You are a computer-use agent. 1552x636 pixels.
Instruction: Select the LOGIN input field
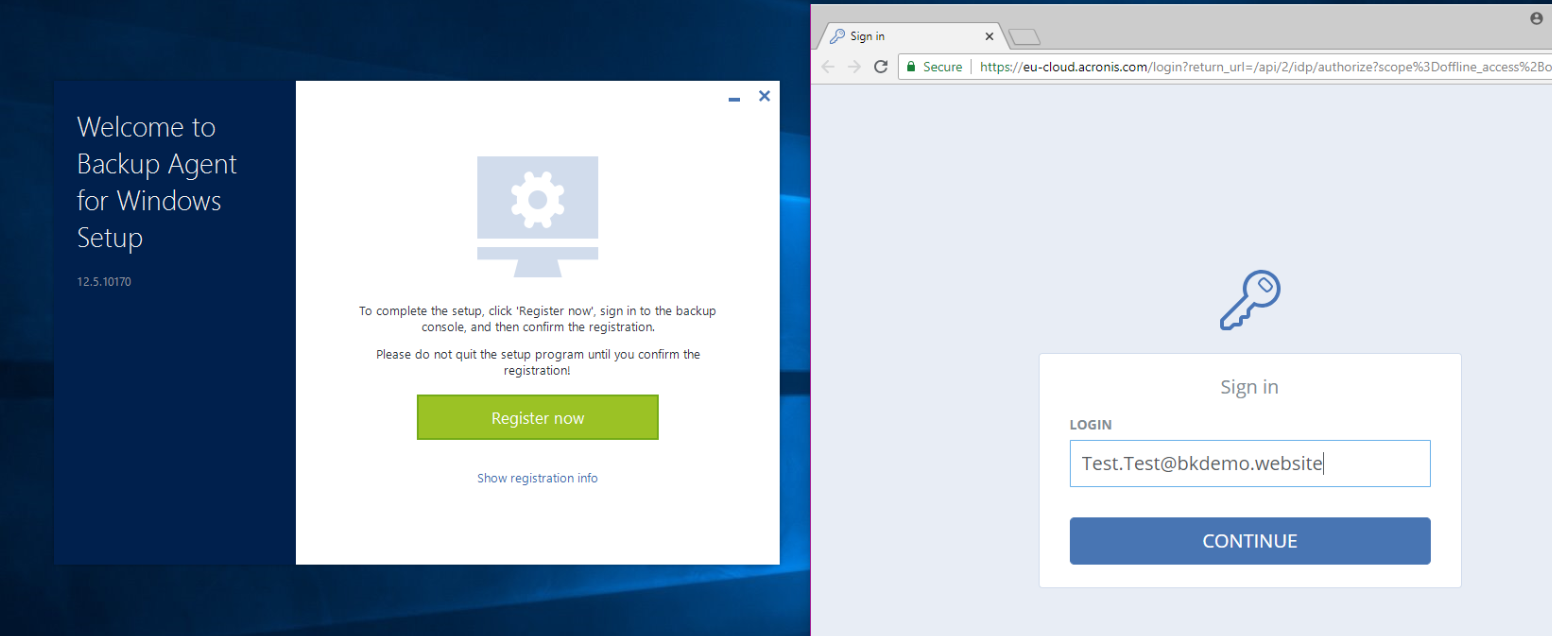[x=1249, y=463]
